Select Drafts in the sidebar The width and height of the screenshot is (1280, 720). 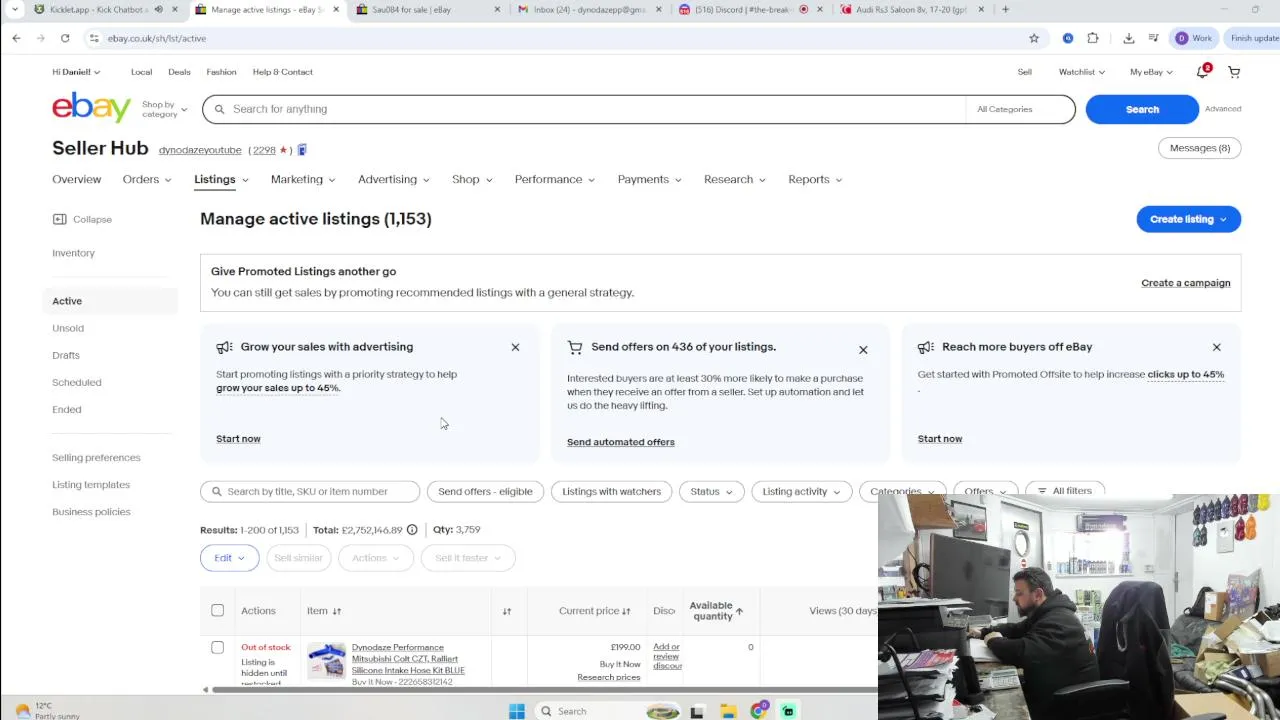(x=66, y=355)
